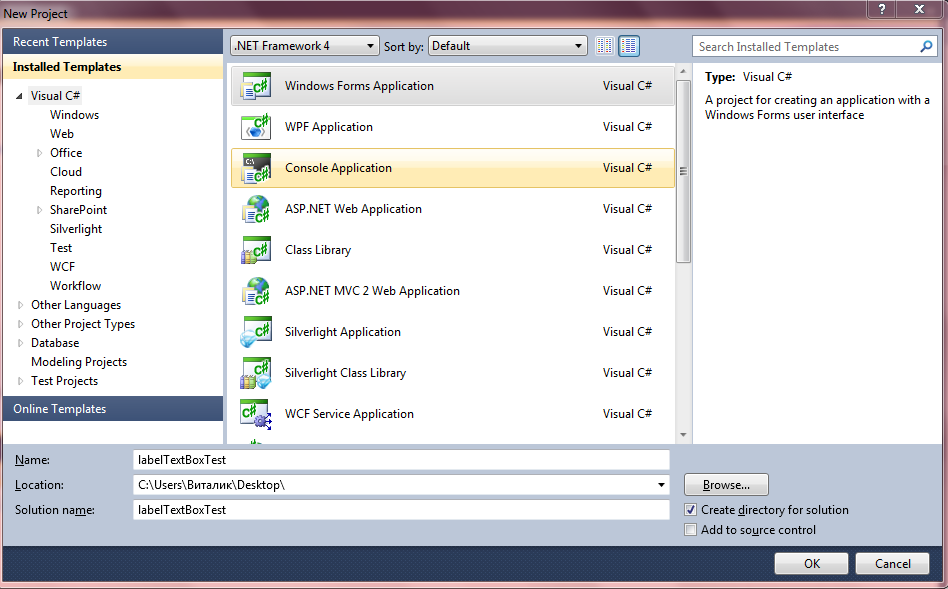Select Test in the templates tree
Screen dimensions: 948x589
[60, 248]
